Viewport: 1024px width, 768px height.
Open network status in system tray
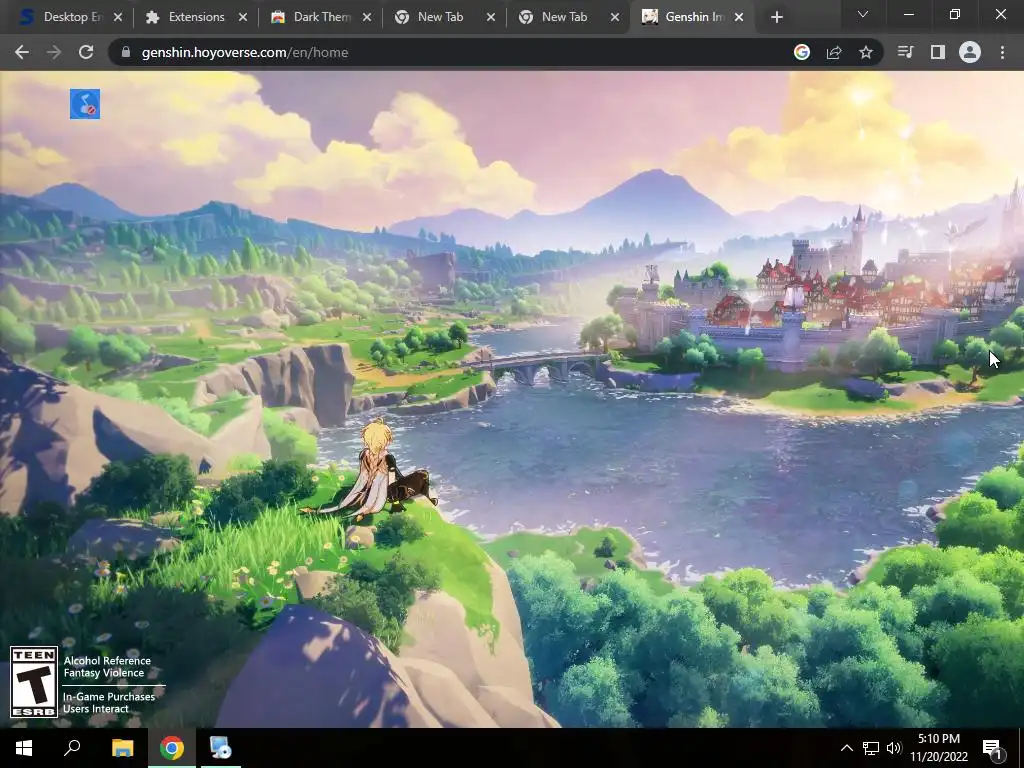coord(871,748)
